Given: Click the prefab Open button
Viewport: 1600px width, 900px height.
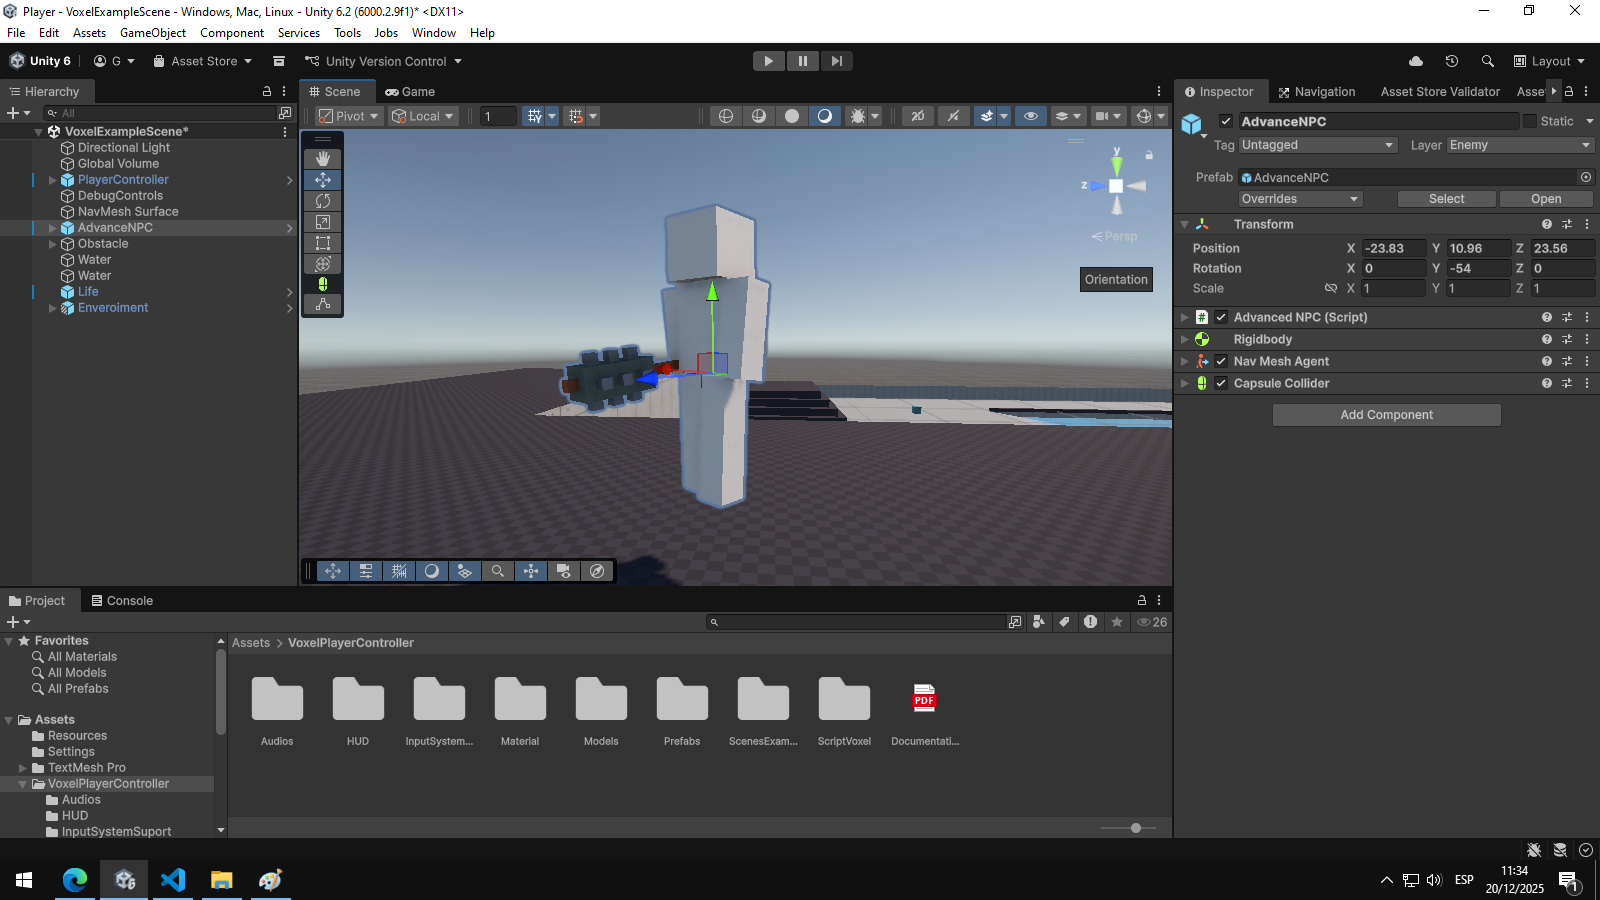Looking at the screenshot, I should tap(1545, 199).
